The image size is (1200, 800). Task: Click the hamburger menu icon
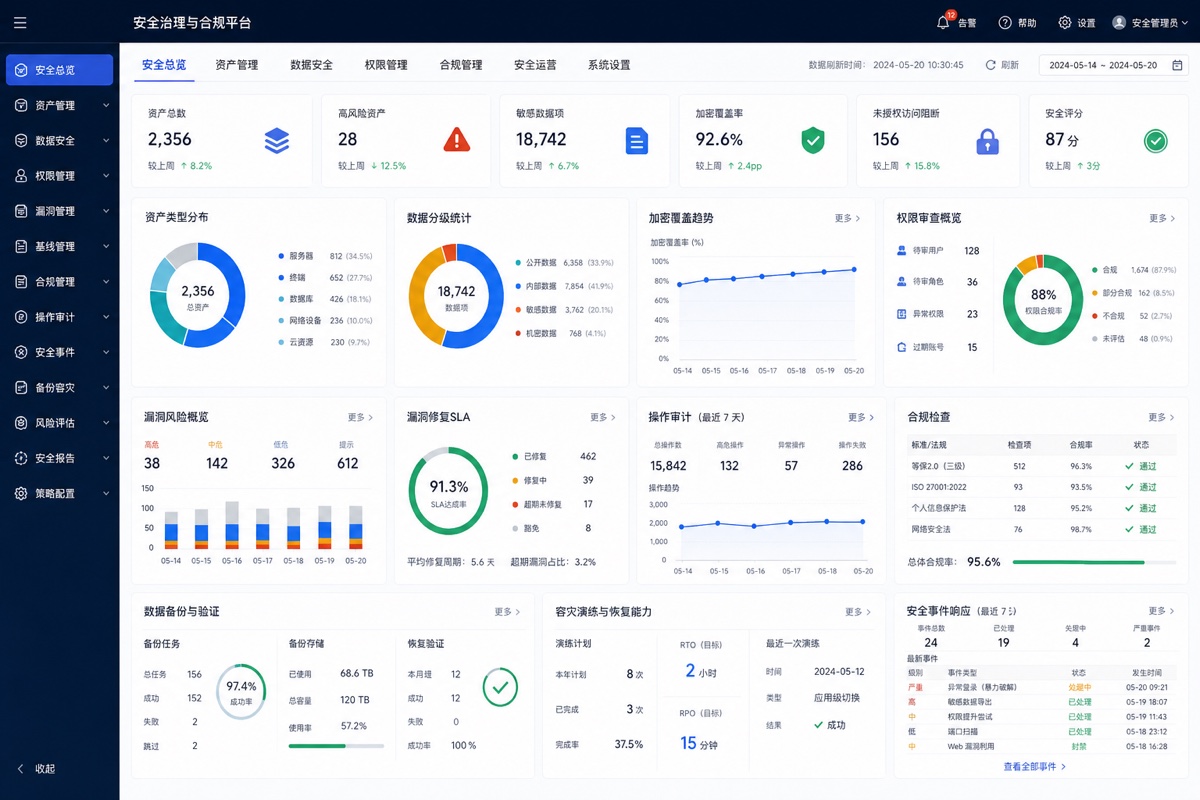tap(21, 22)
